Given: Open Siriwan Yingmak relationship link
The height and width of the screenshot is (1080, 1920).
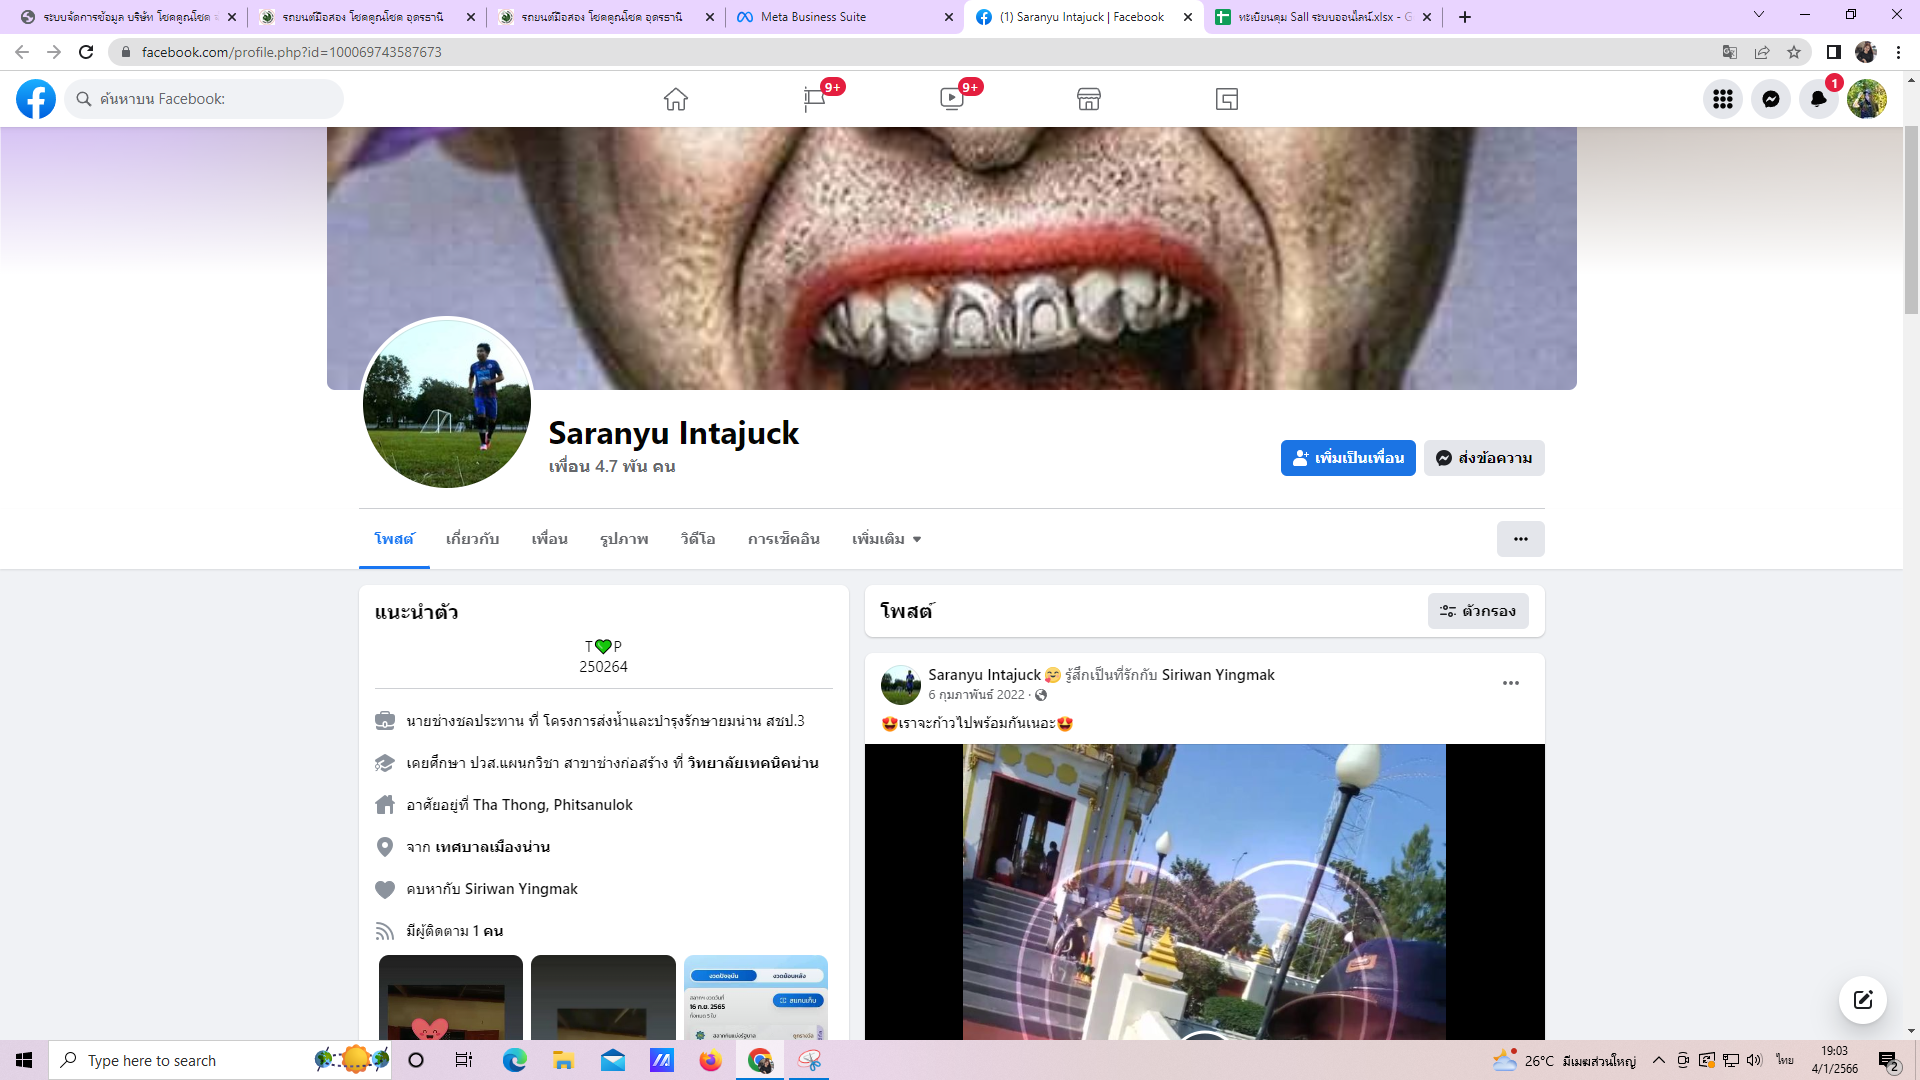Looking at the screenshot, I should pos(521,889).
